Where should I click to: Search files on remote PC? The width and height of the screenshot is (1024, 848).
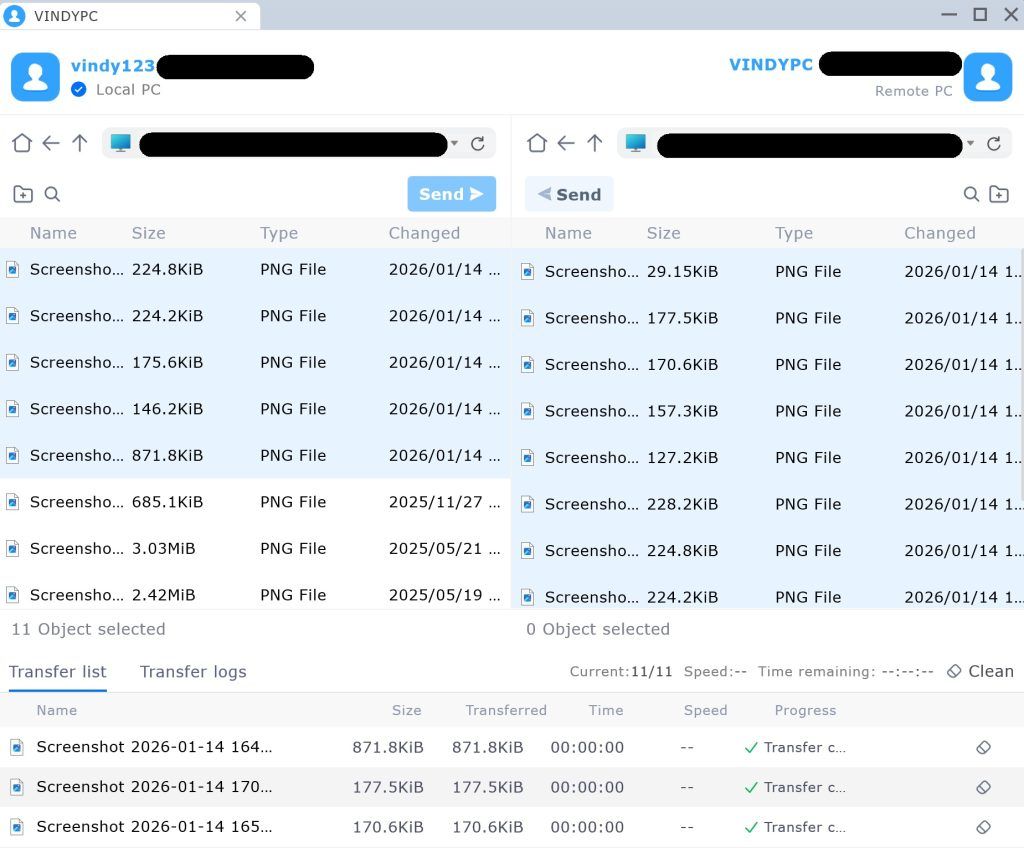click(x=971, y=194)
